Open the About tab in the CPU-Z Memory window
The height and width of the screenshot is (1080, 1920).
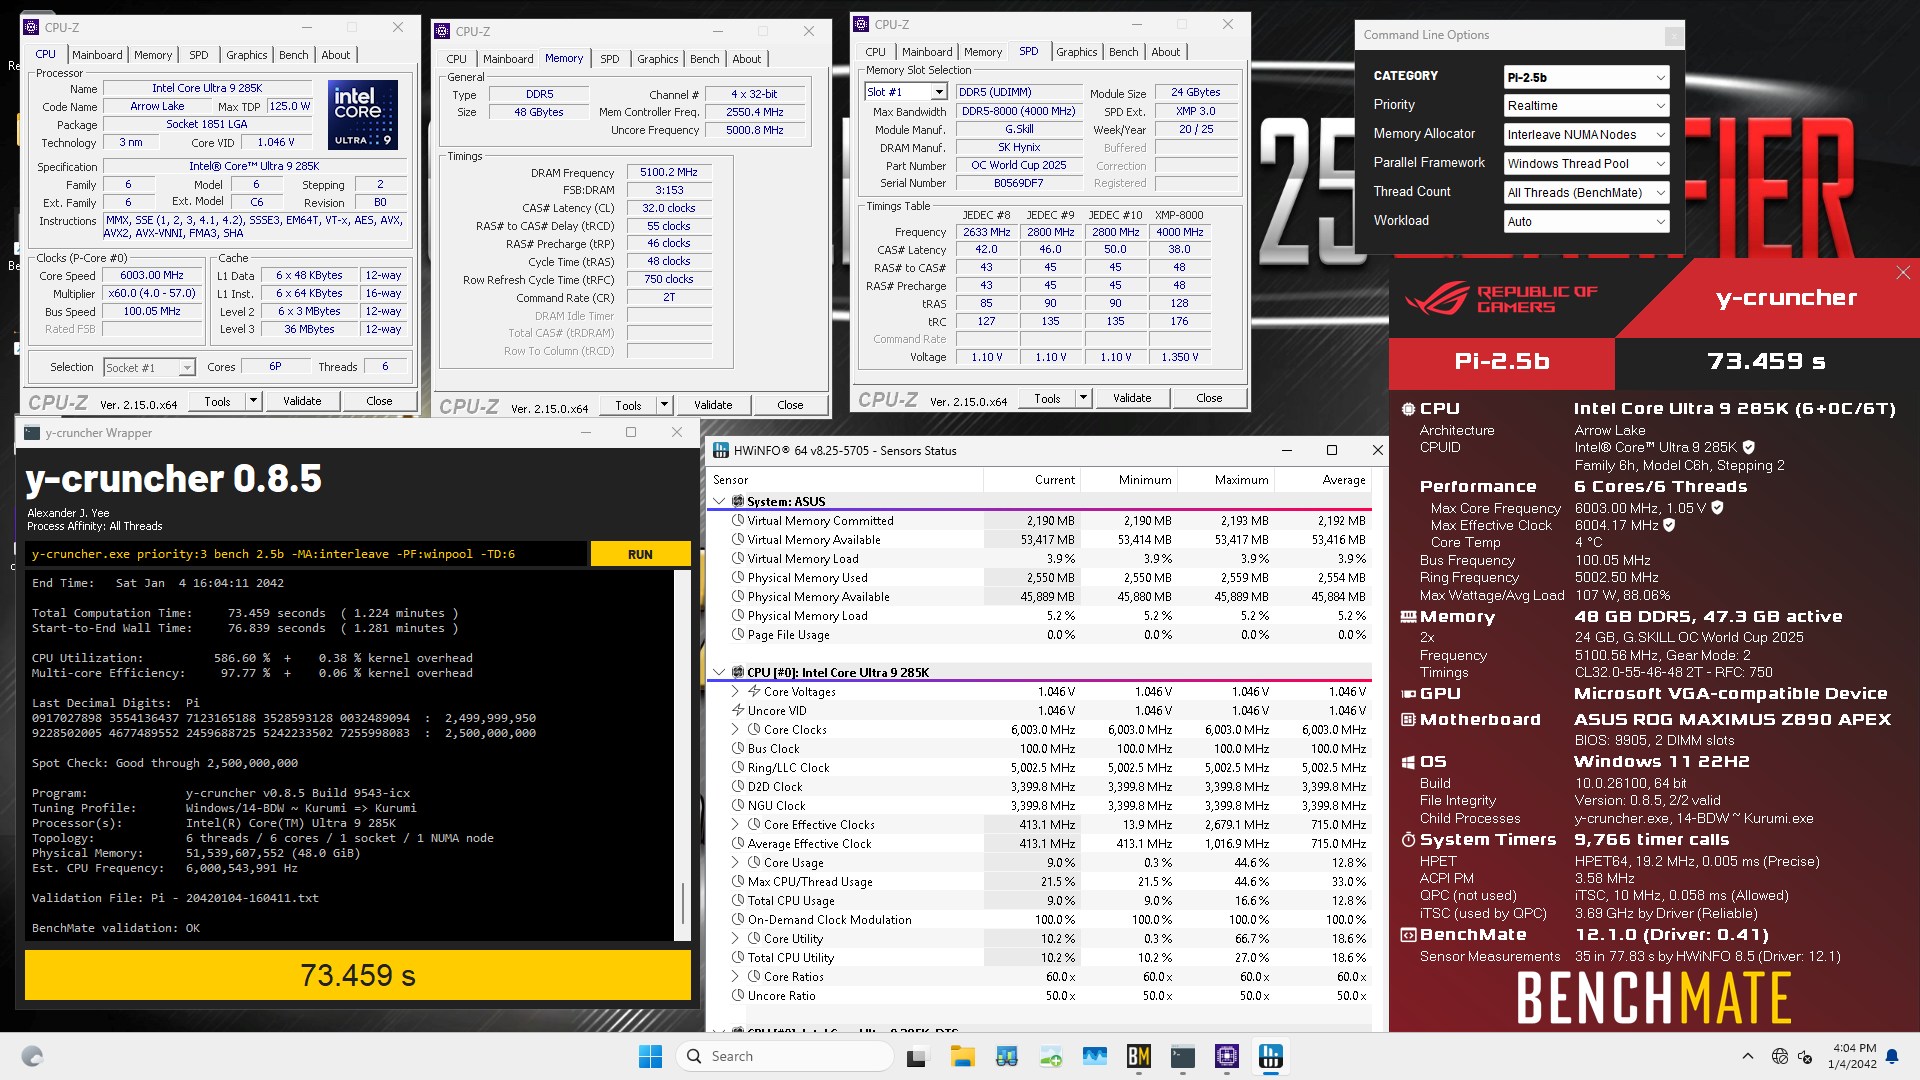pyautogui.click(x=746, y=59)
